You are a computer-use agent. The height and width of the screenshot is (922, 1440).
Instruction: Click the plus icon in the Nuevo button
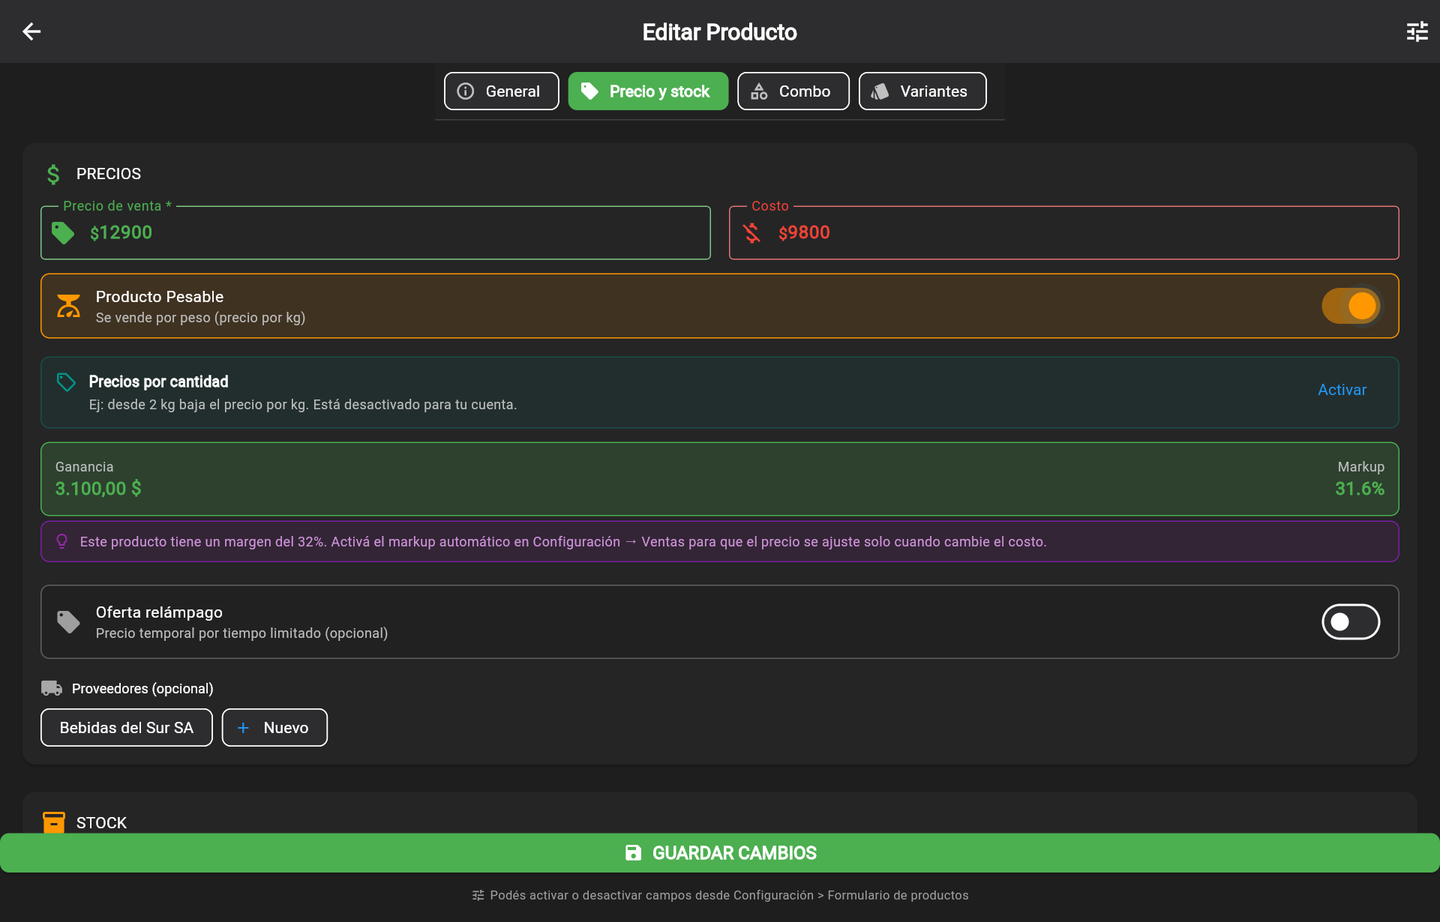click(x=243, y=728)
